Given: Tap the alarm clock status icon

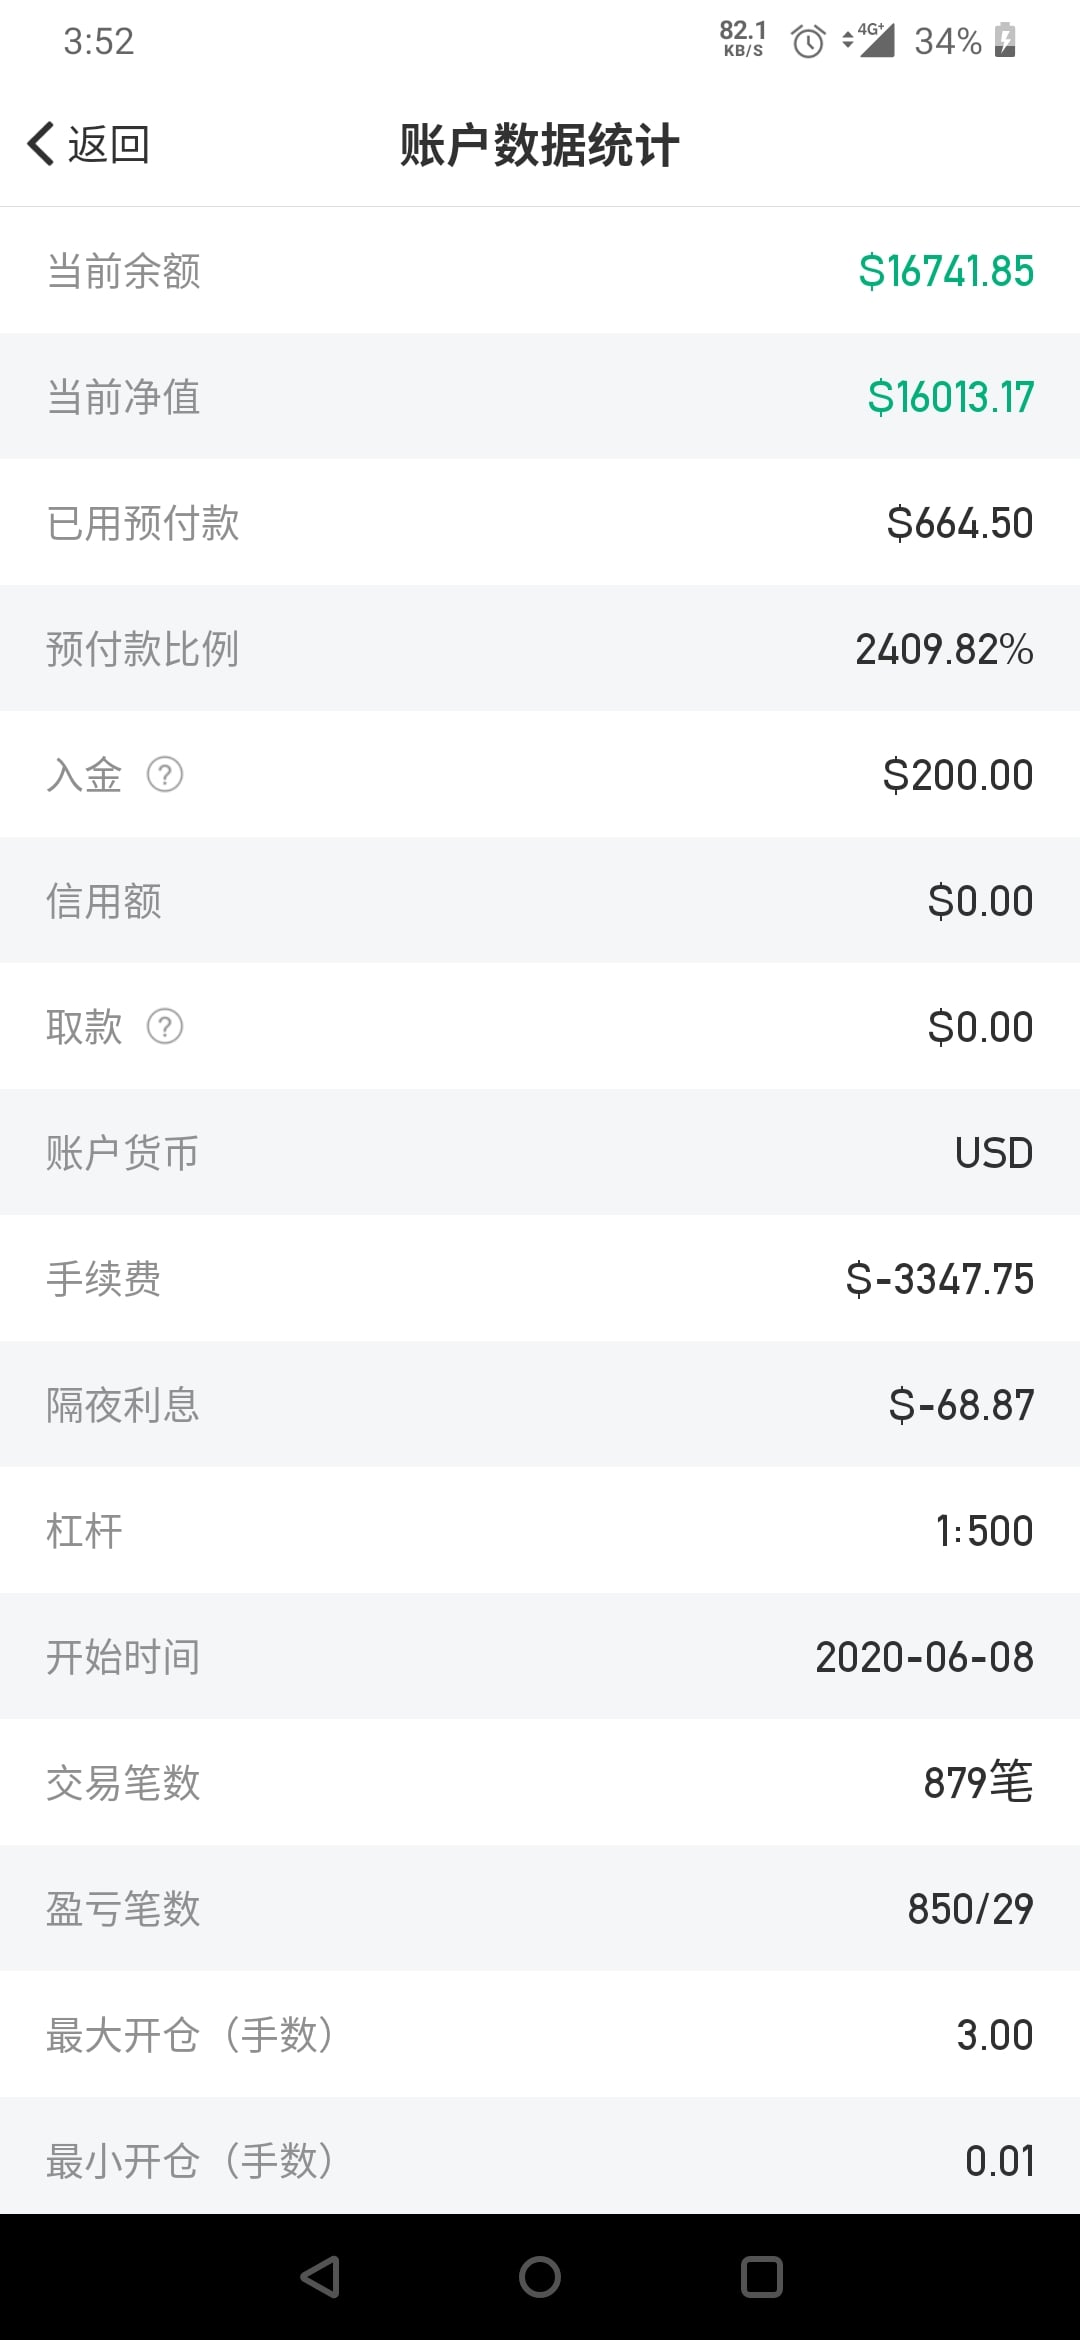Looking at the screenshot, I should 808,42.
